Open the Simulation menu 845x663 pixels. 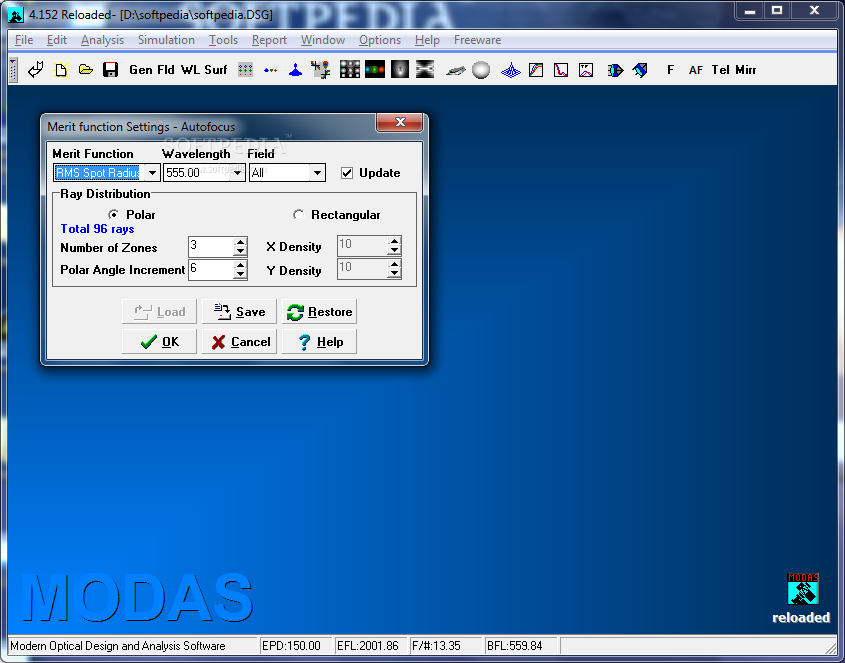[166, 40]
